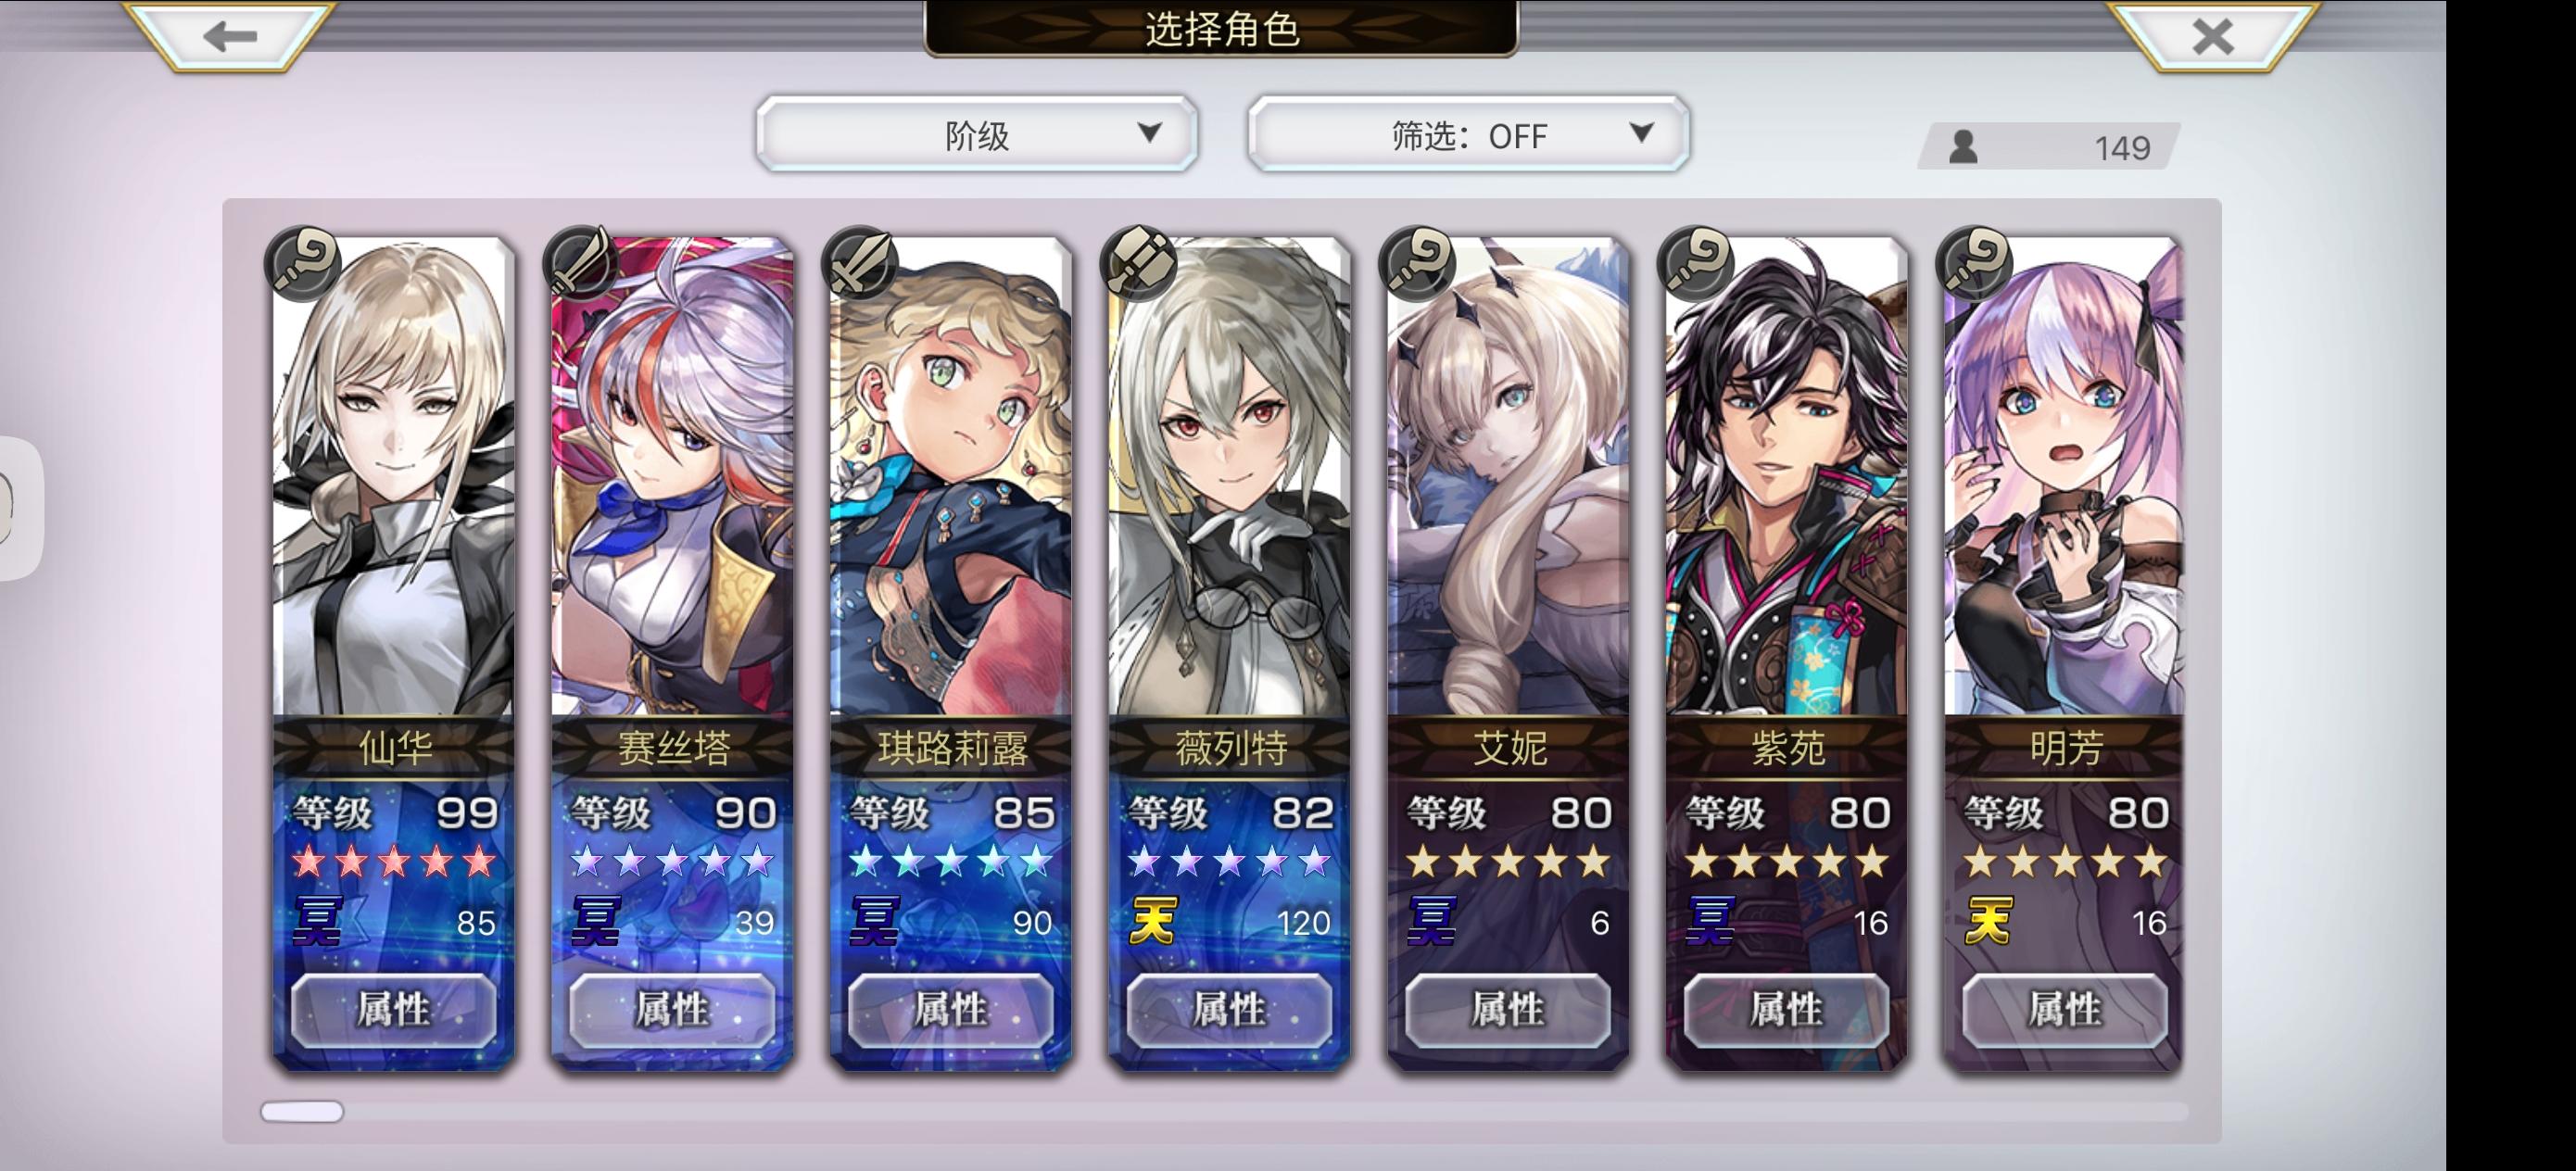The width and height of the screenshot is (2576, 1171).
Task: Select the 明芳 character portrait
Action: pyautogui.click(x=2064, y=476)
